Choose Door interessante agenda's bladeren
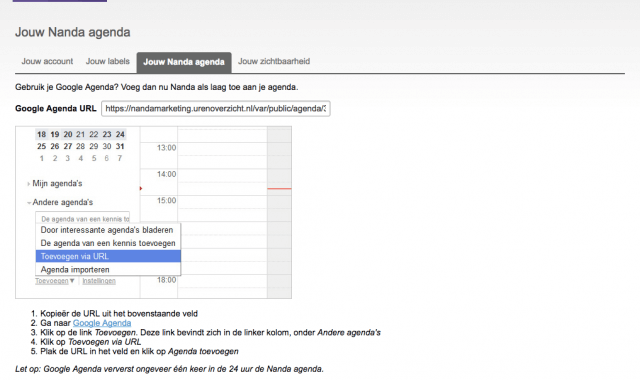The width and height of the screenshot is (640, 380). (108, 230)
